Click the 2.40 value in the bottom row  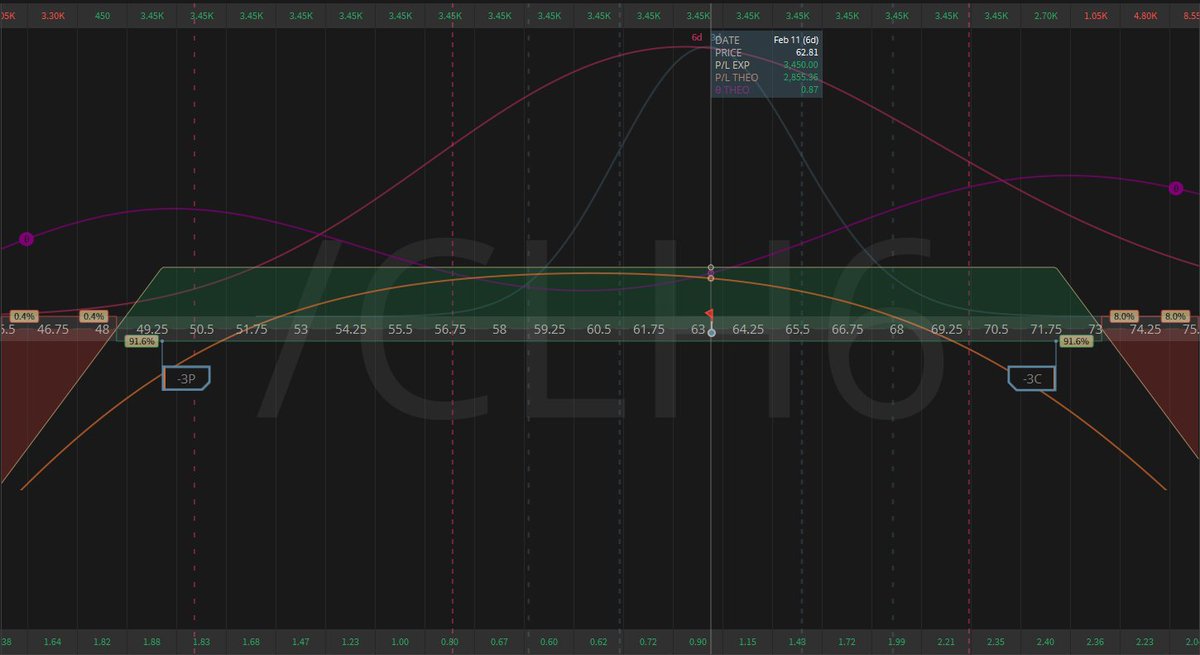1046,640
